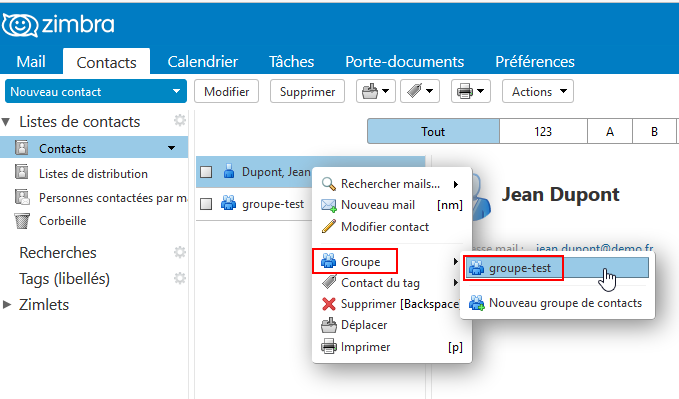Click the Listes de distribution icon
This screenshot has height=399, width=679.
point(22,172)
